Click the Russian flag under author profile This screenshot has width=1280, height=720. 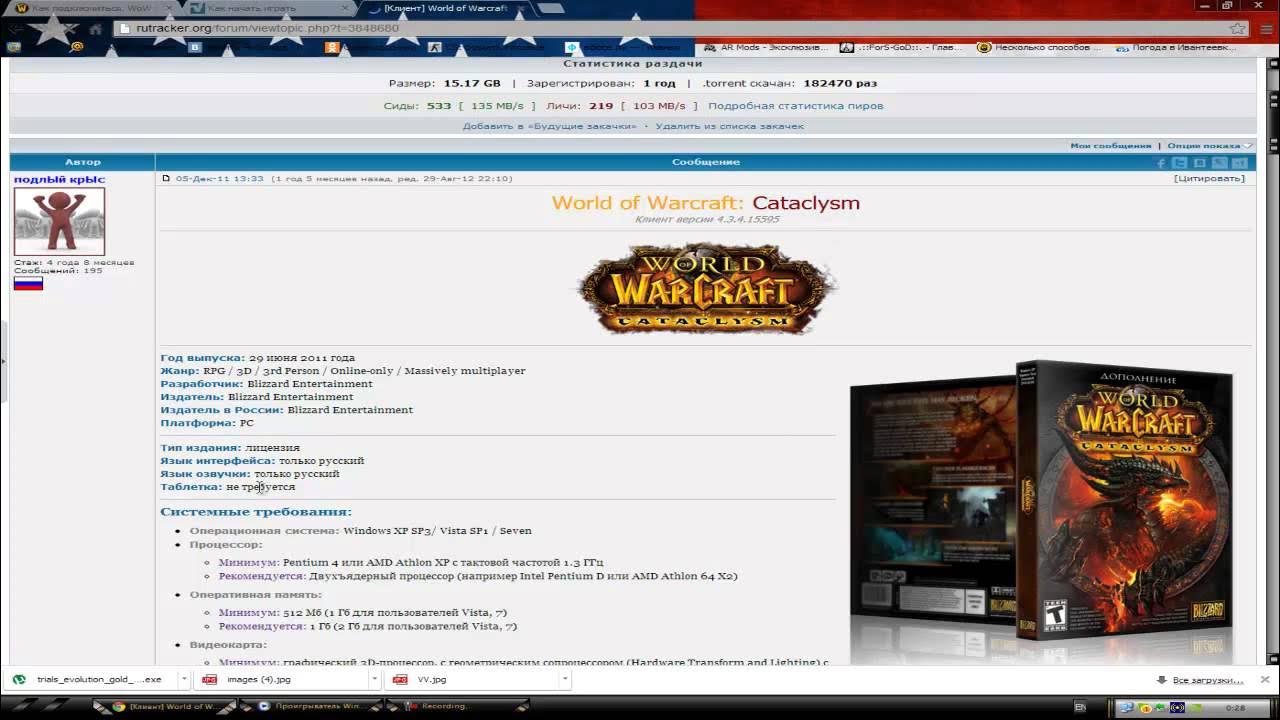[x=28, y=283]
